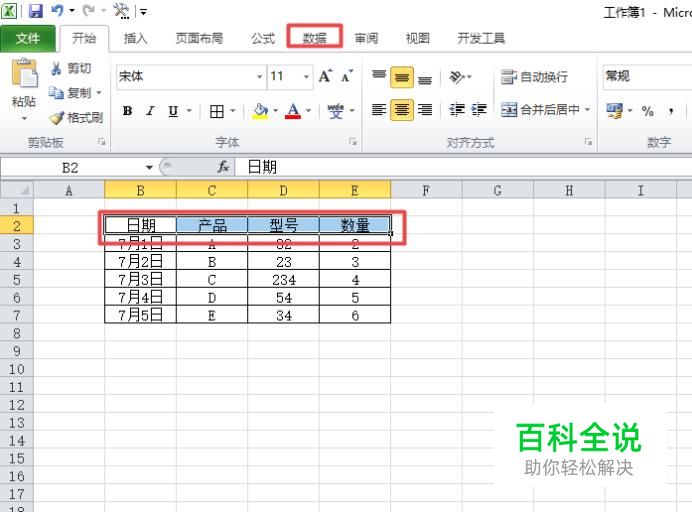Open the Paste clipboard icon
Screen dimensions: 692x512
[25, 73]
